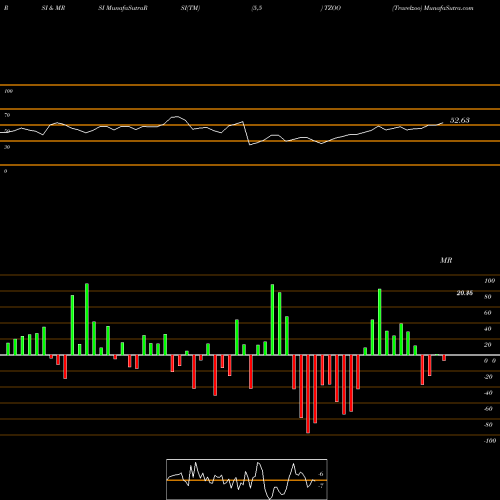500x500 pixels.
Task: Click the 70 level label on RSI axis
Action: click(7, 115)
